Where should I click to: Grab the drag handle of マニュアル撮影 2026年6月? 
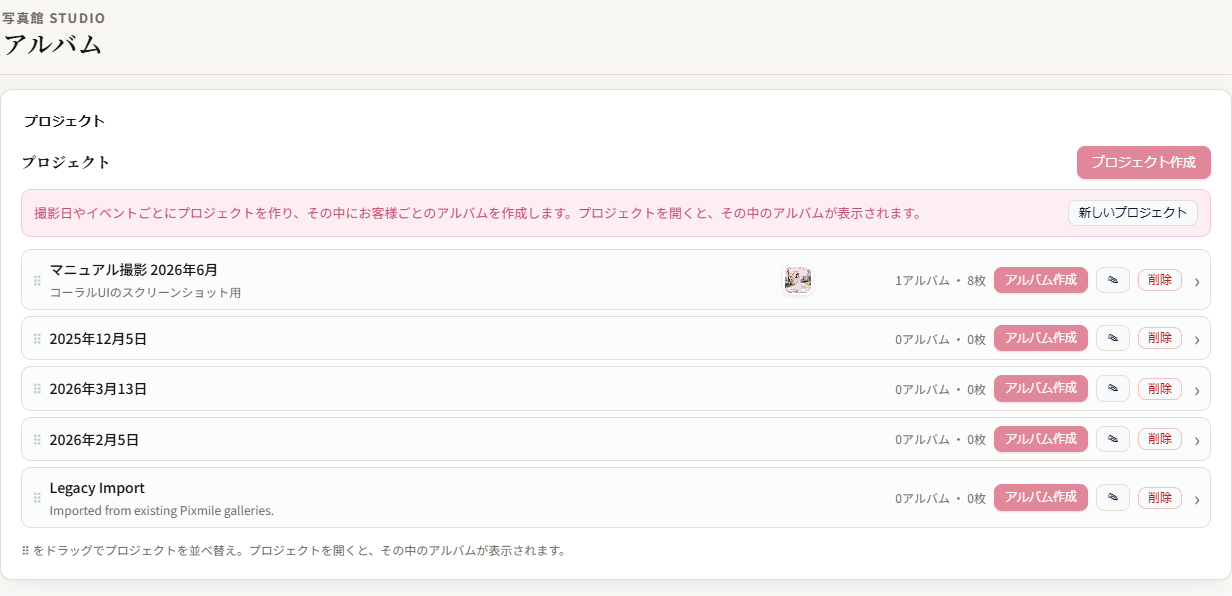pyautogui.click(x=37, y=281)
